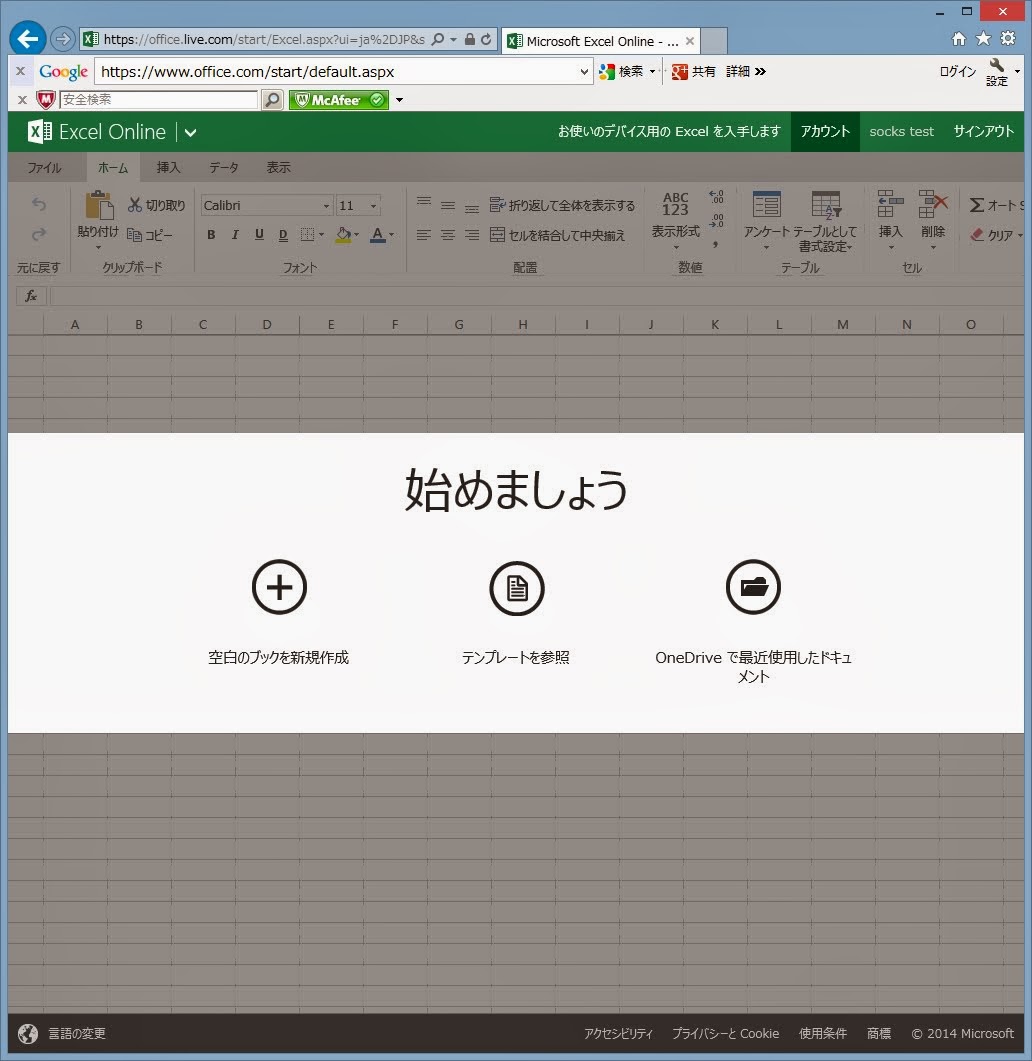The image size is (1032, 1061).
Task: Switch to the 挿入 ribbon tab
Action: click(169, 167)
